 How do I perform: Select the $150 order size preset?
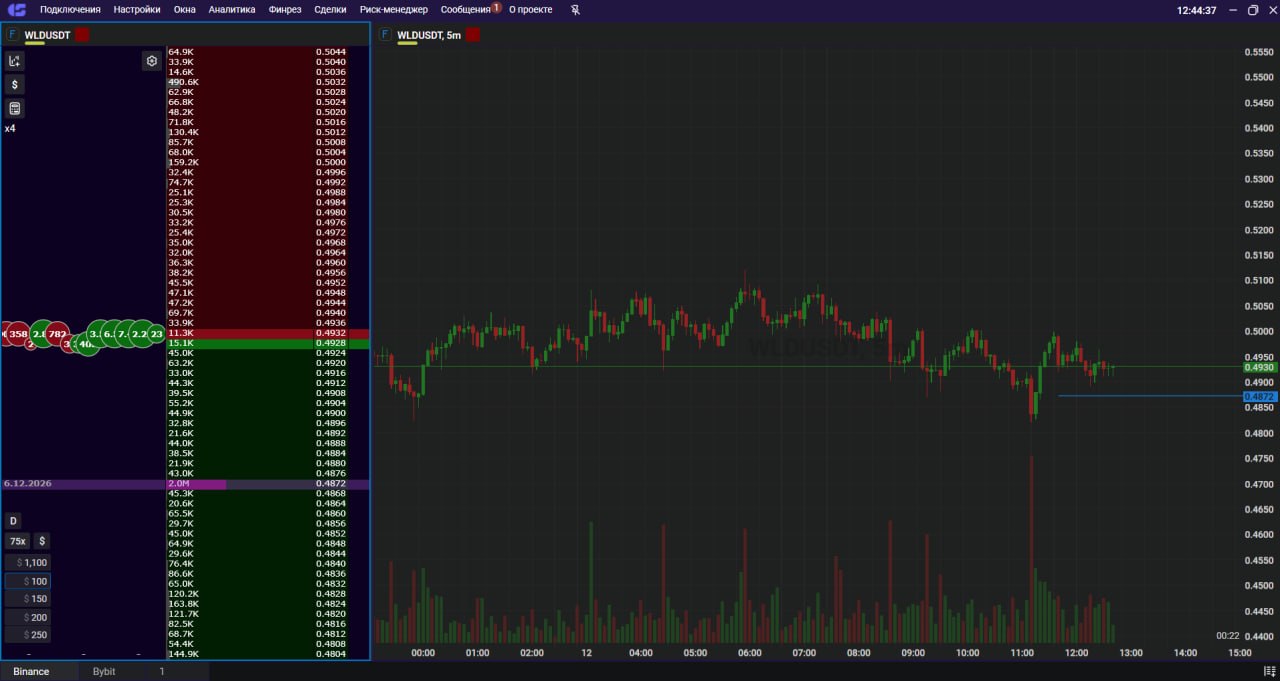pos(28,599)
